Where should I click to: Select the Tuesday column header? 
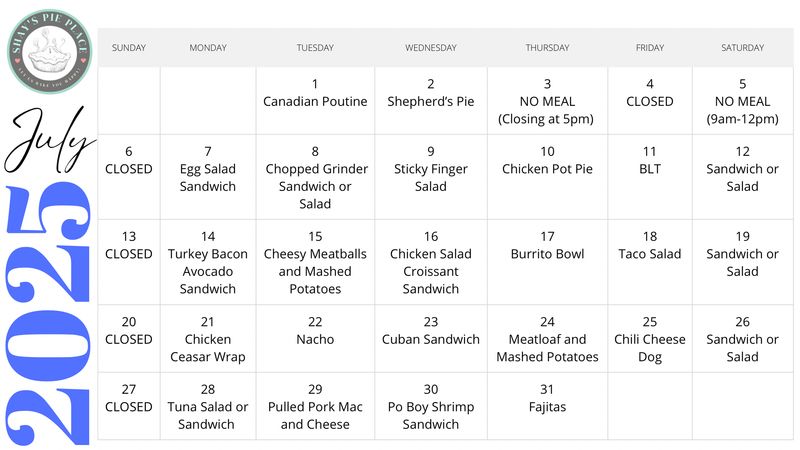(315, 47)
